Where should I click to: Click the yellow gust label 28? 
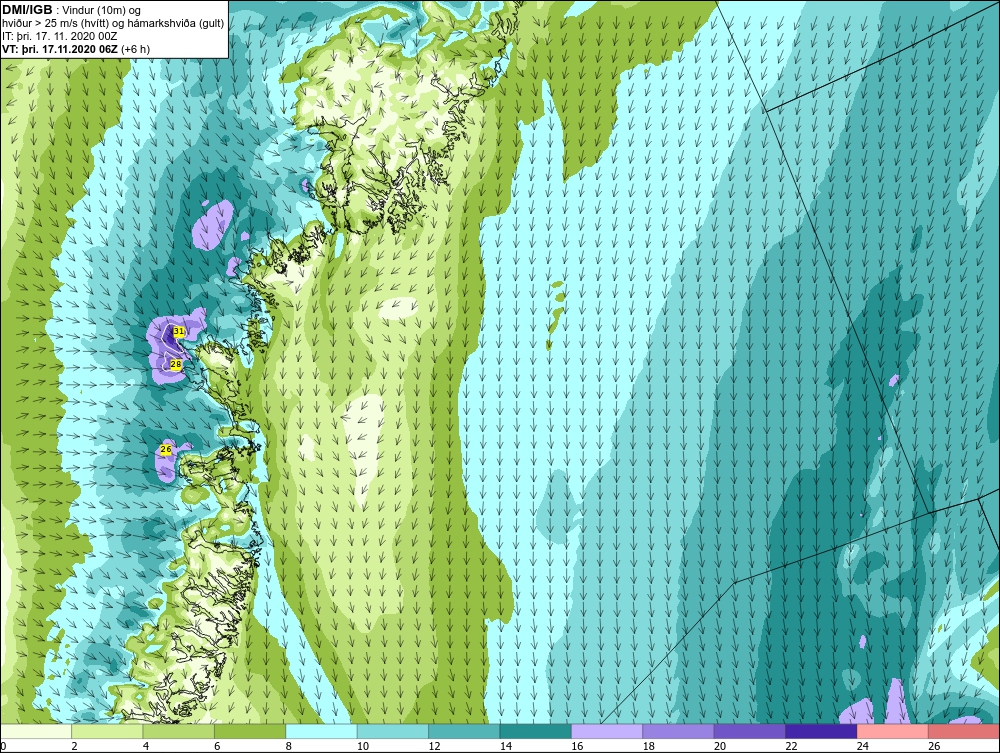click(176, 364)
